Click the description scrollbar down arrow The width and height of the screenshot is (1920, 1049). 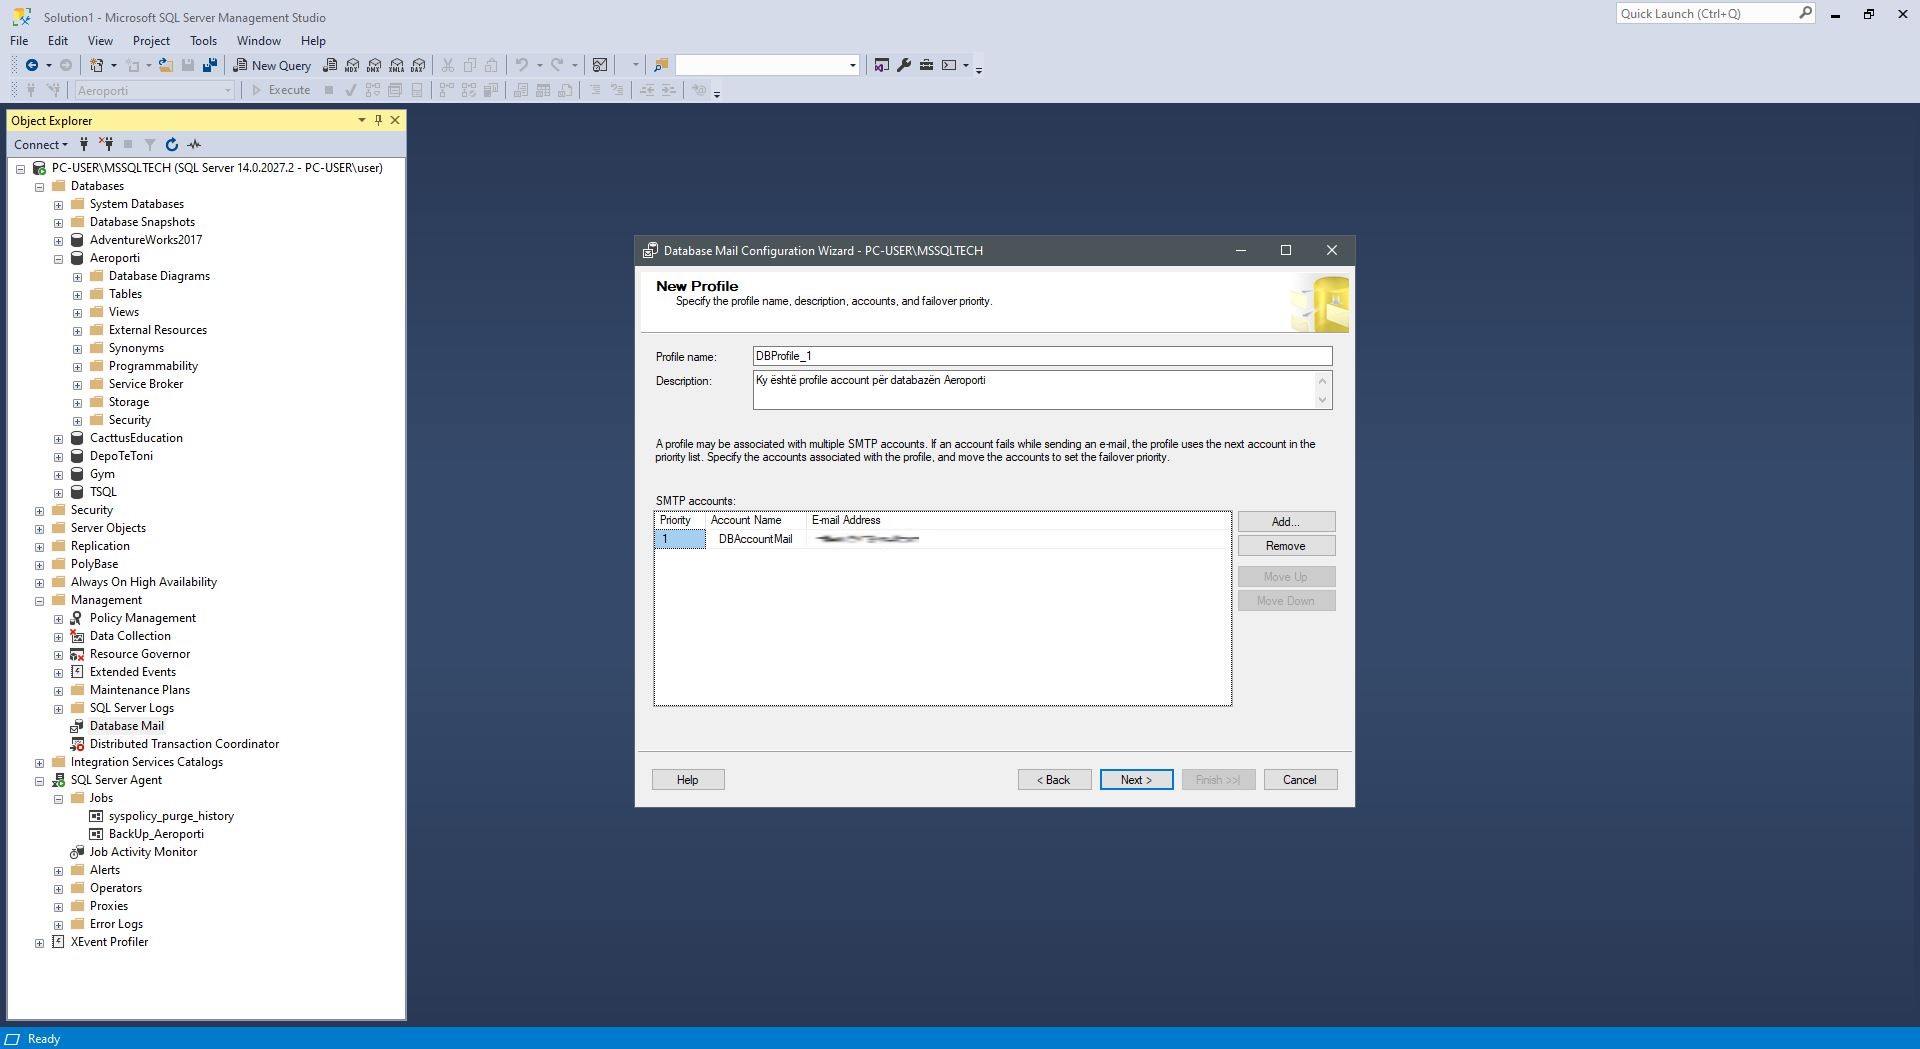pos(1323,400)
